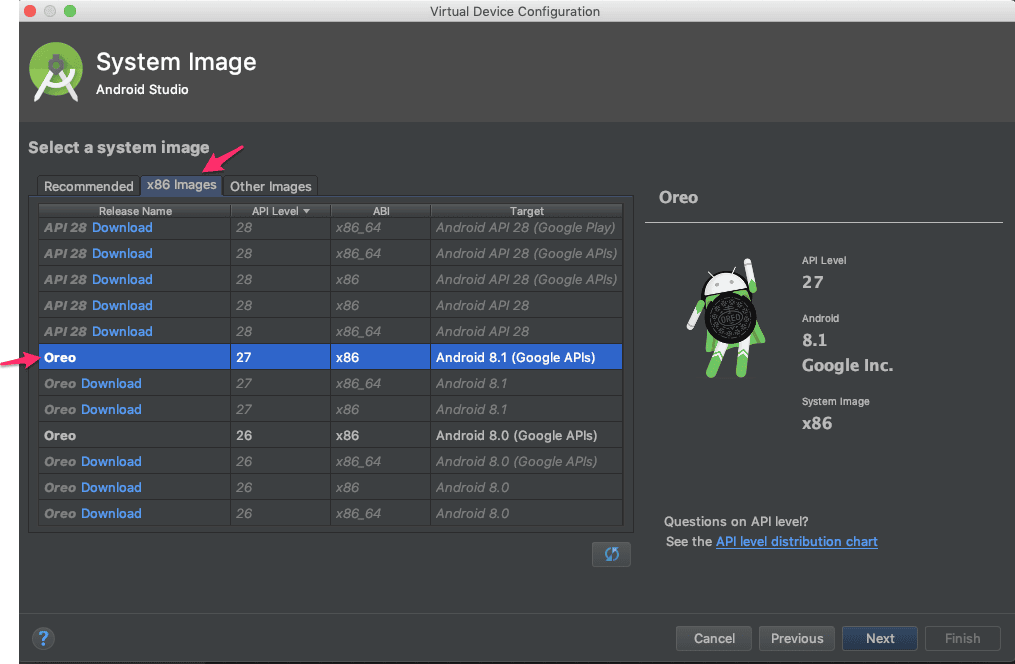This screenshot has height=664, width=1015.
Task: Switch to the Recommended tab
Action: tap(88, 186)
